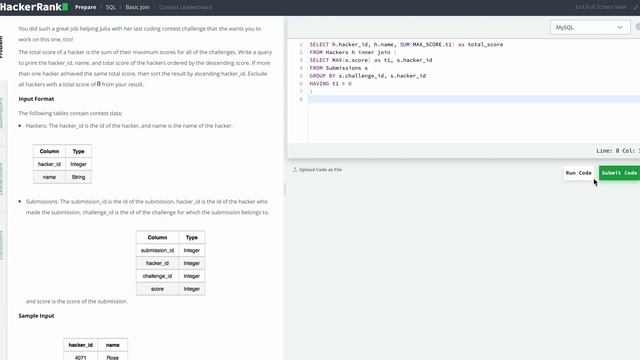Open the Basic Join breadcrumb
This screenshot has width=640, height=360.
pos(137,7)
